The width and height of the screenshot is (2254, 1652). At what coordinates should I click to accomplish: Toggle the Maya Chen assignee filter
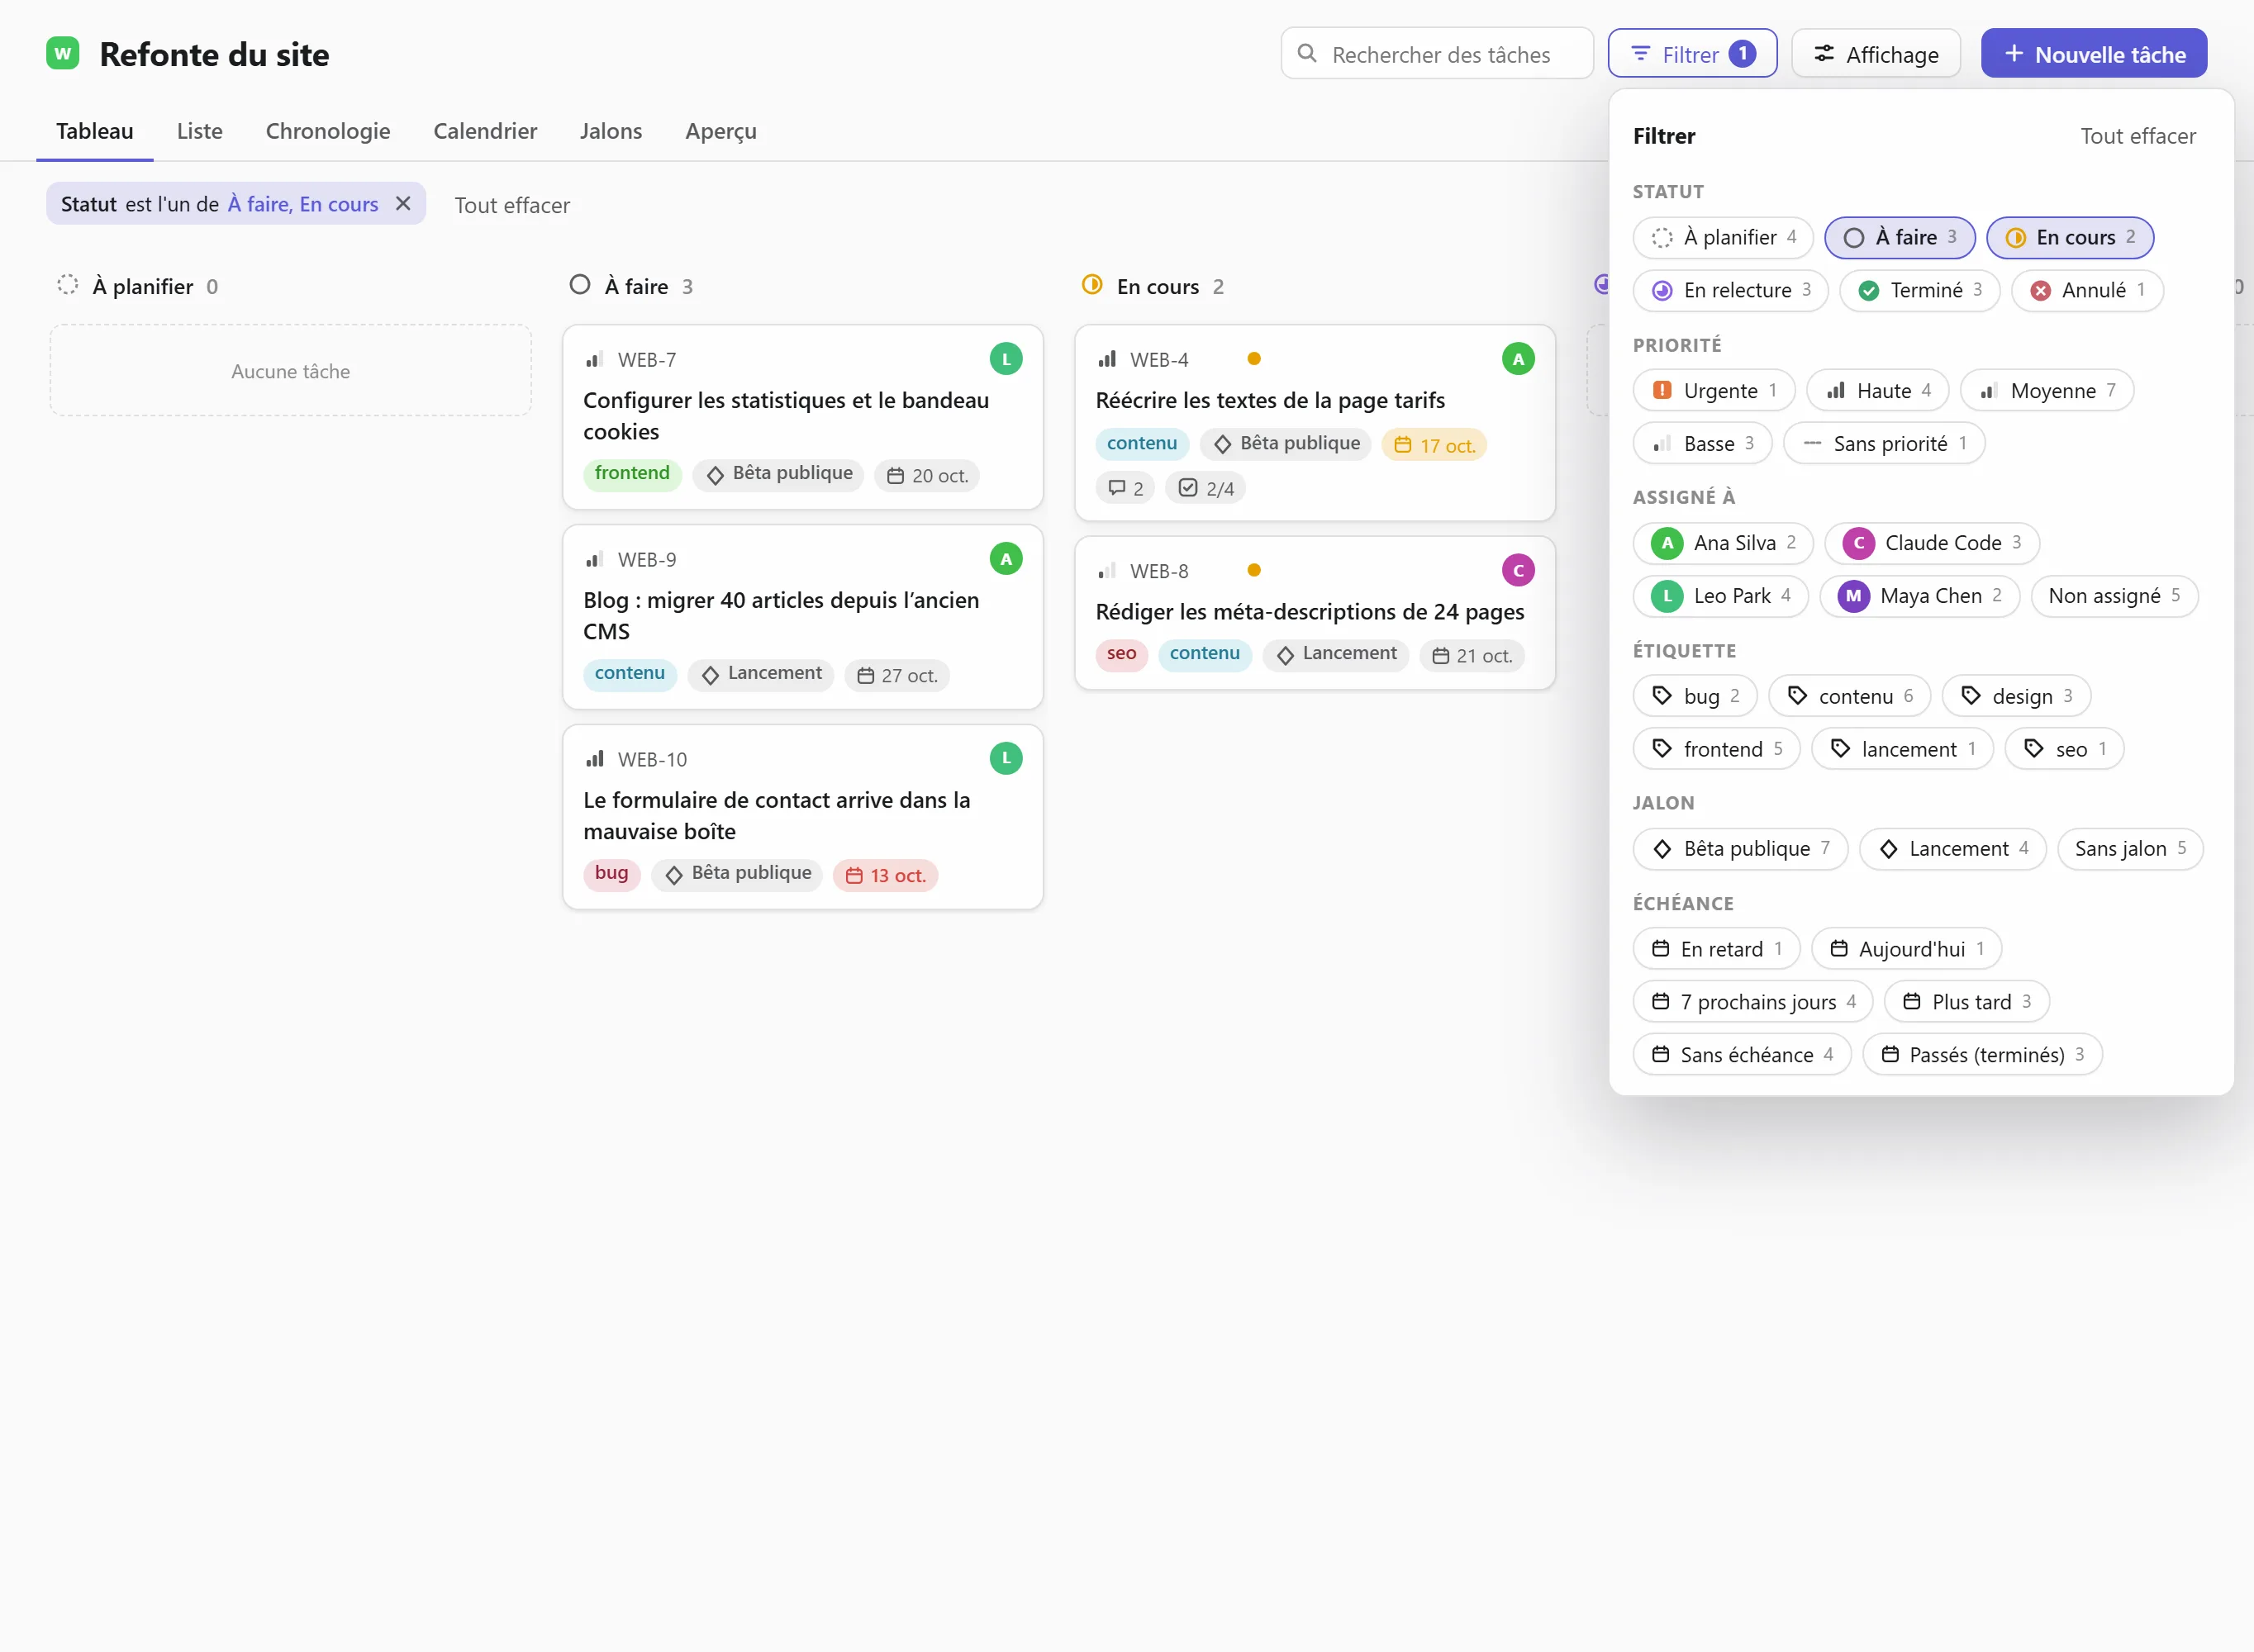pyautogui.click(x=1919, y=596)
